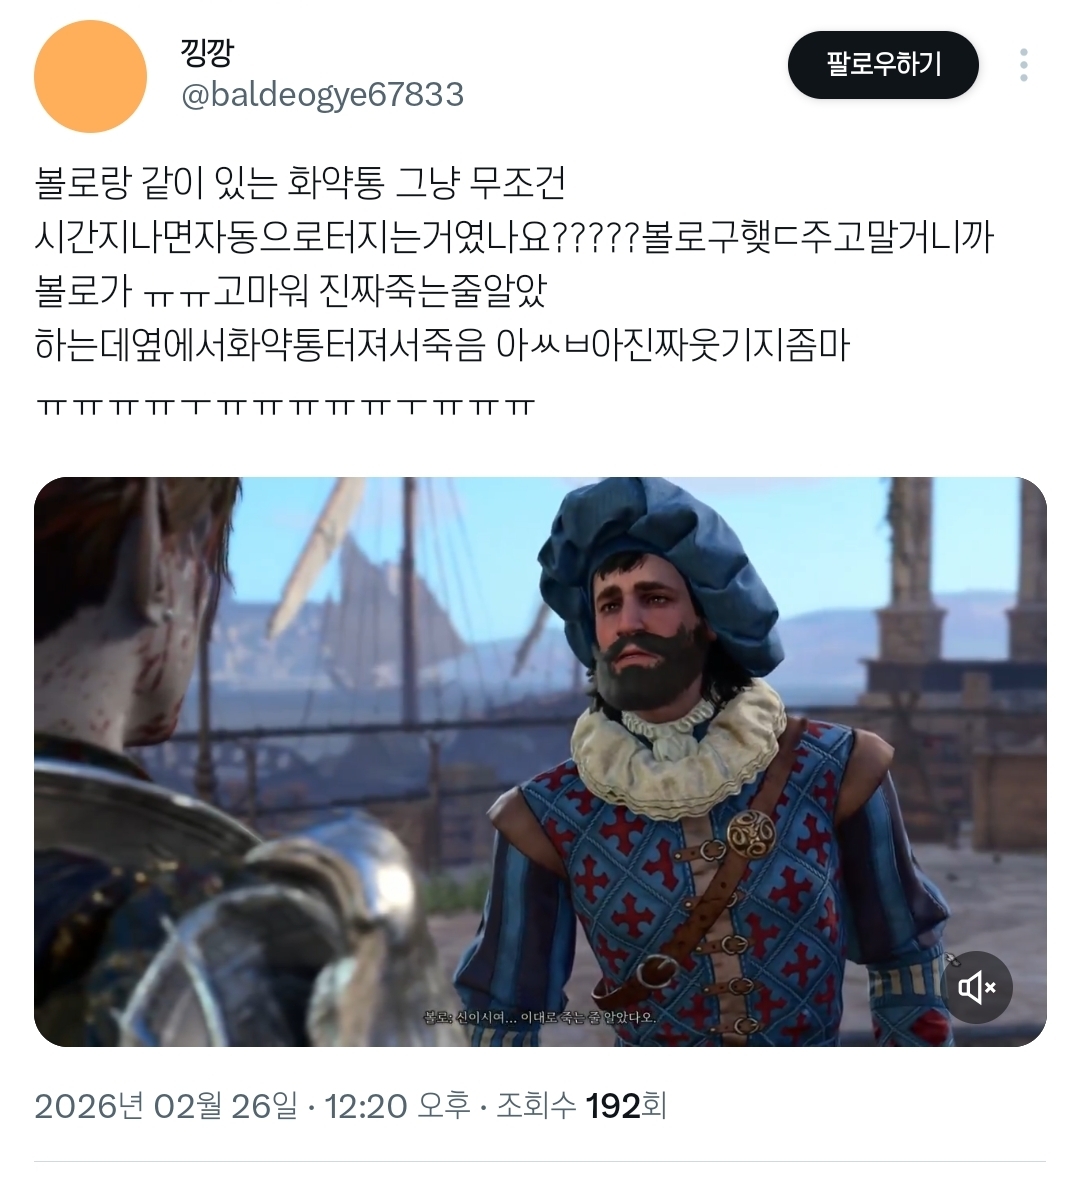Click Volo's ruffled collar in the video

678,745
